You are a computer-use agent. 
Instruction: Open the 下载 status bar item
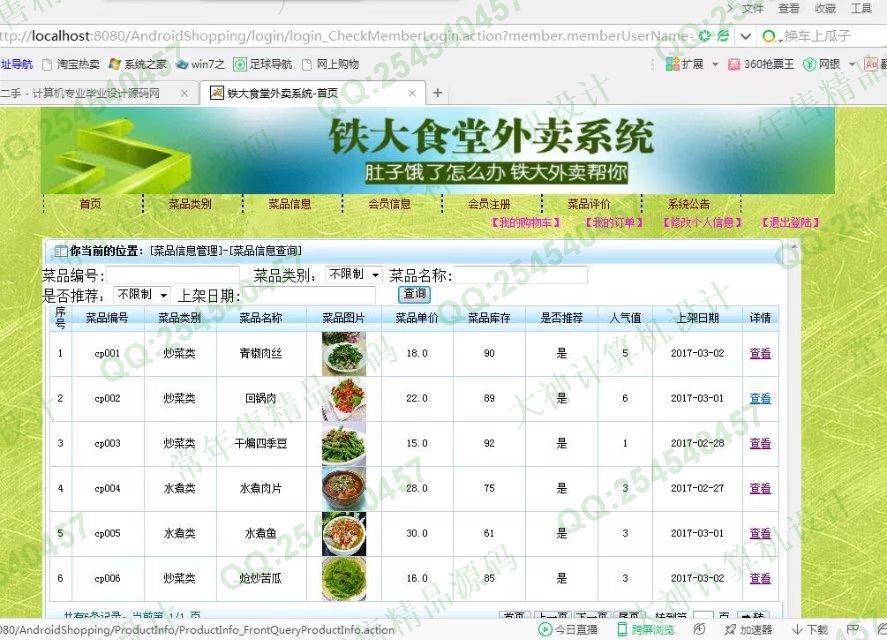click(810, 629)
